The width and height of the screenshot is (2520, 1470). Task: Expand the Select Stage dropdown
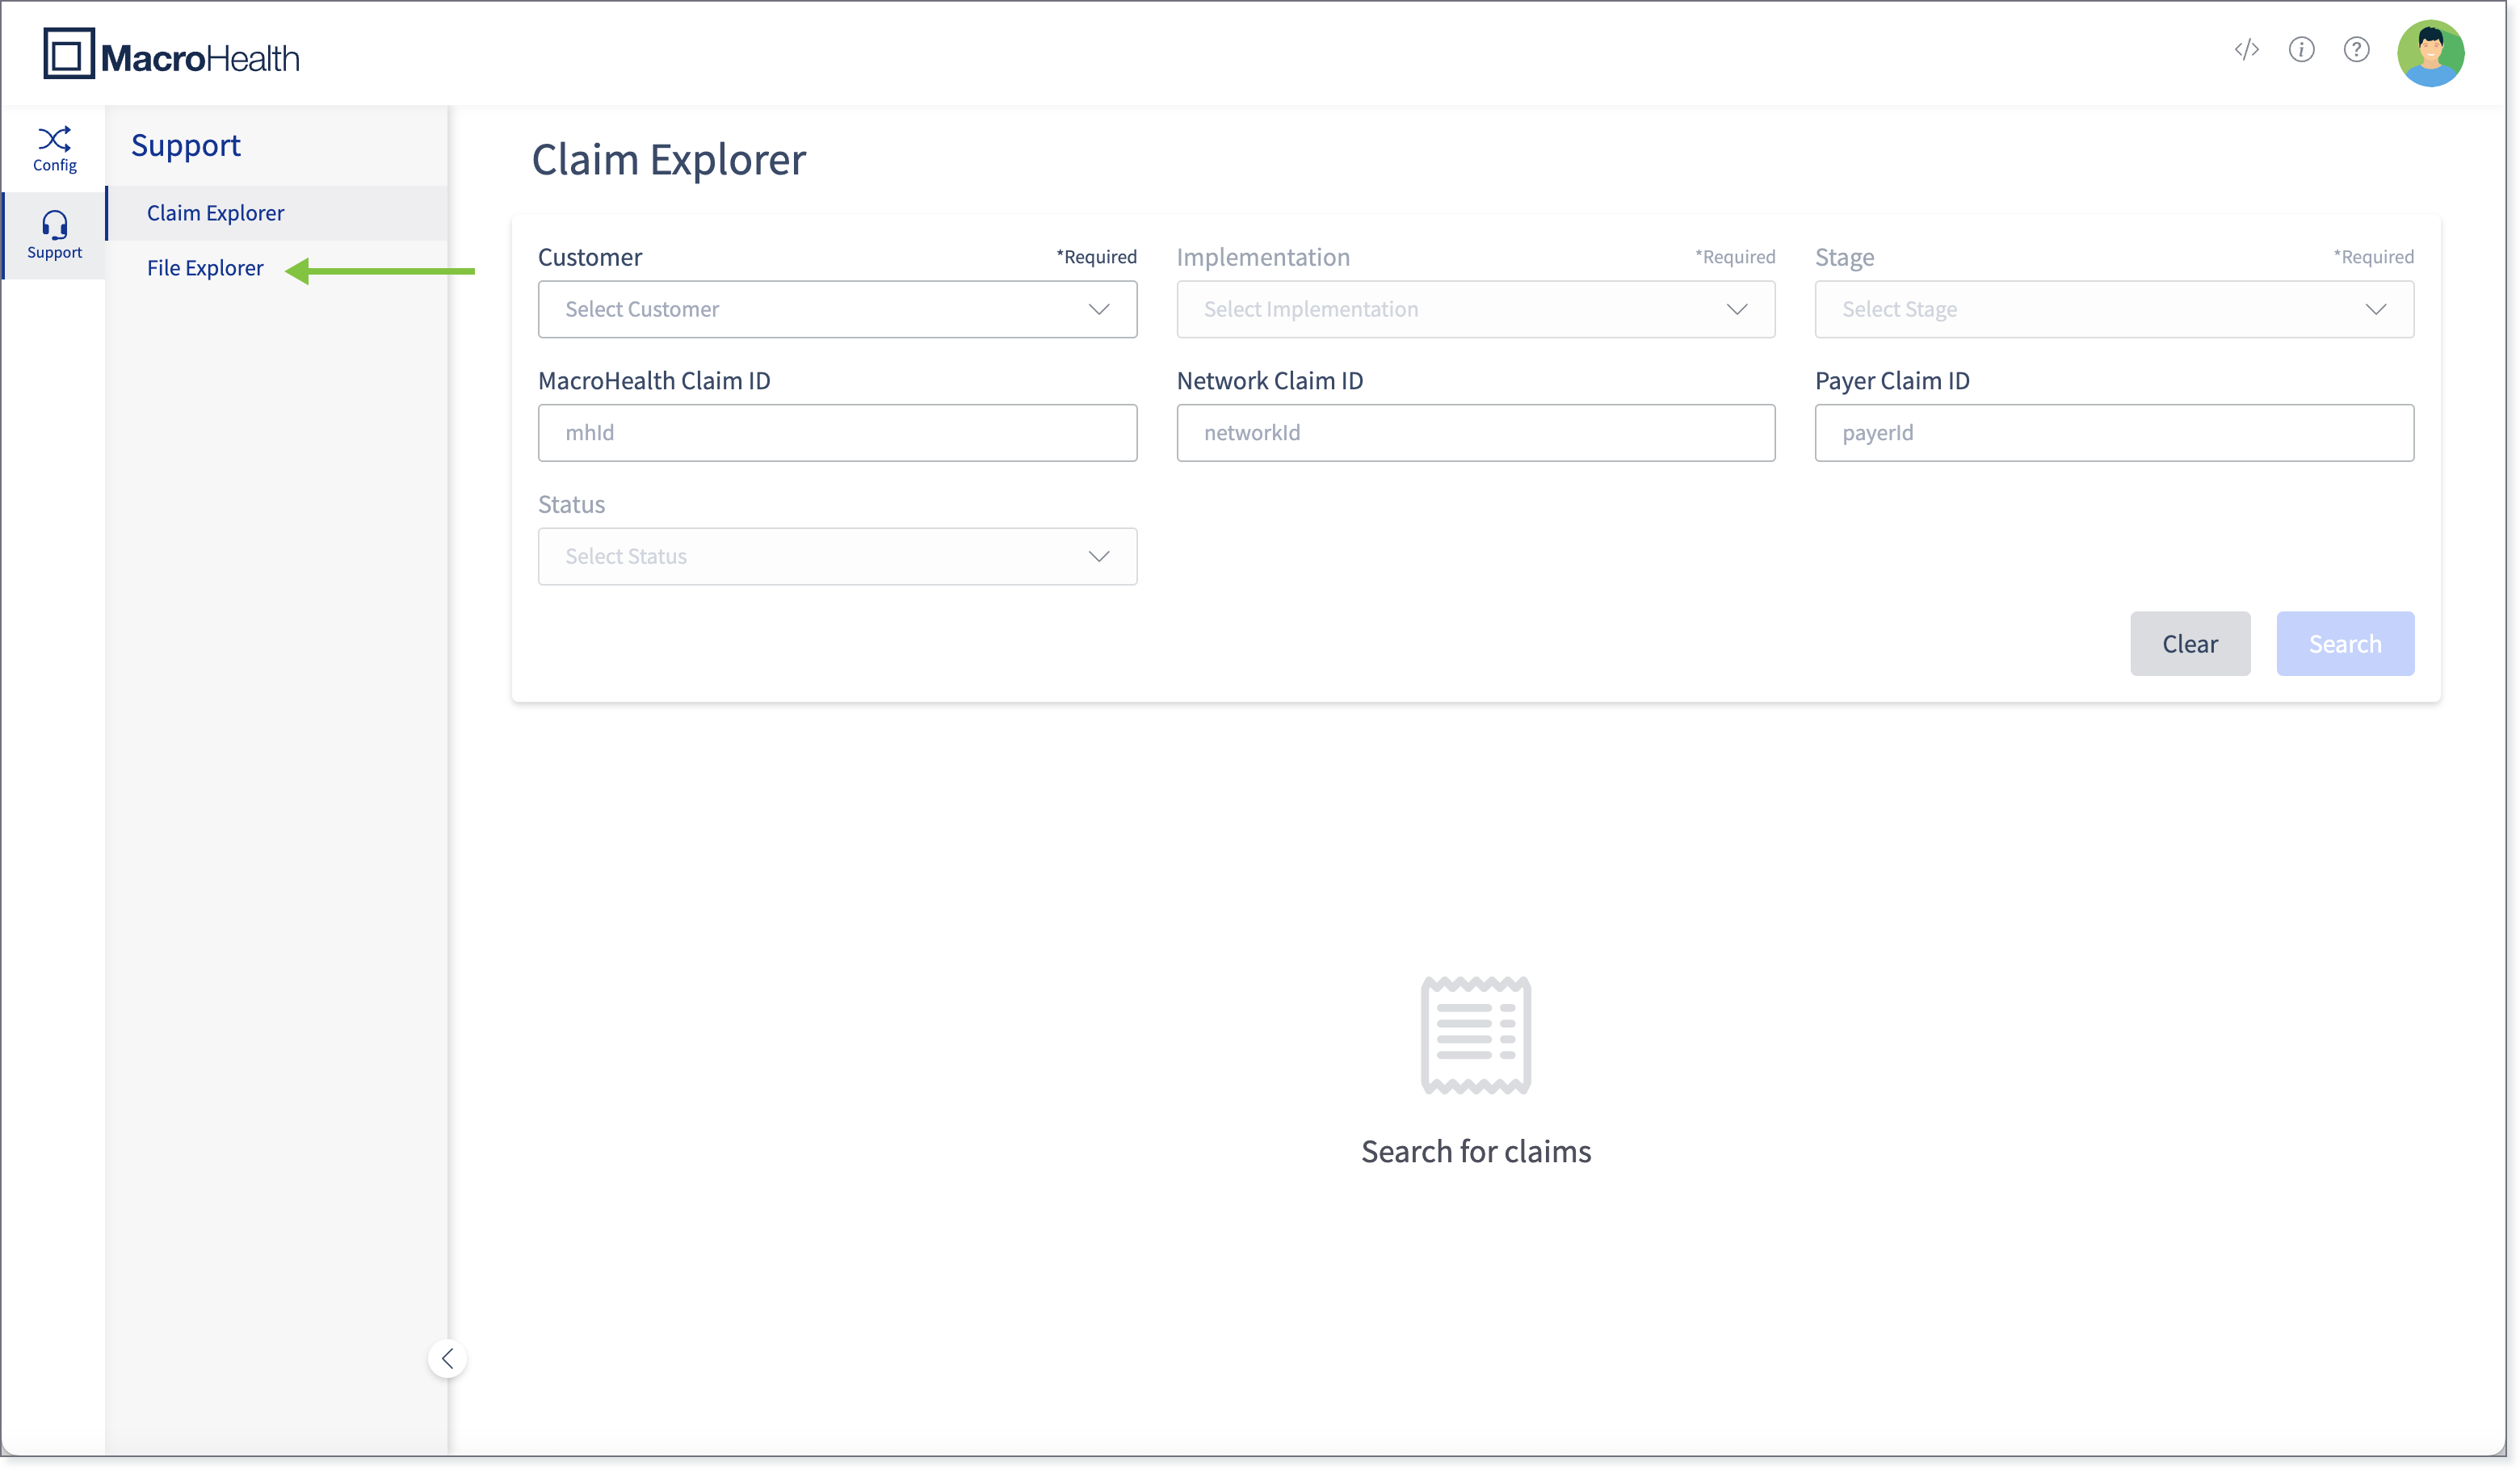2113,309
